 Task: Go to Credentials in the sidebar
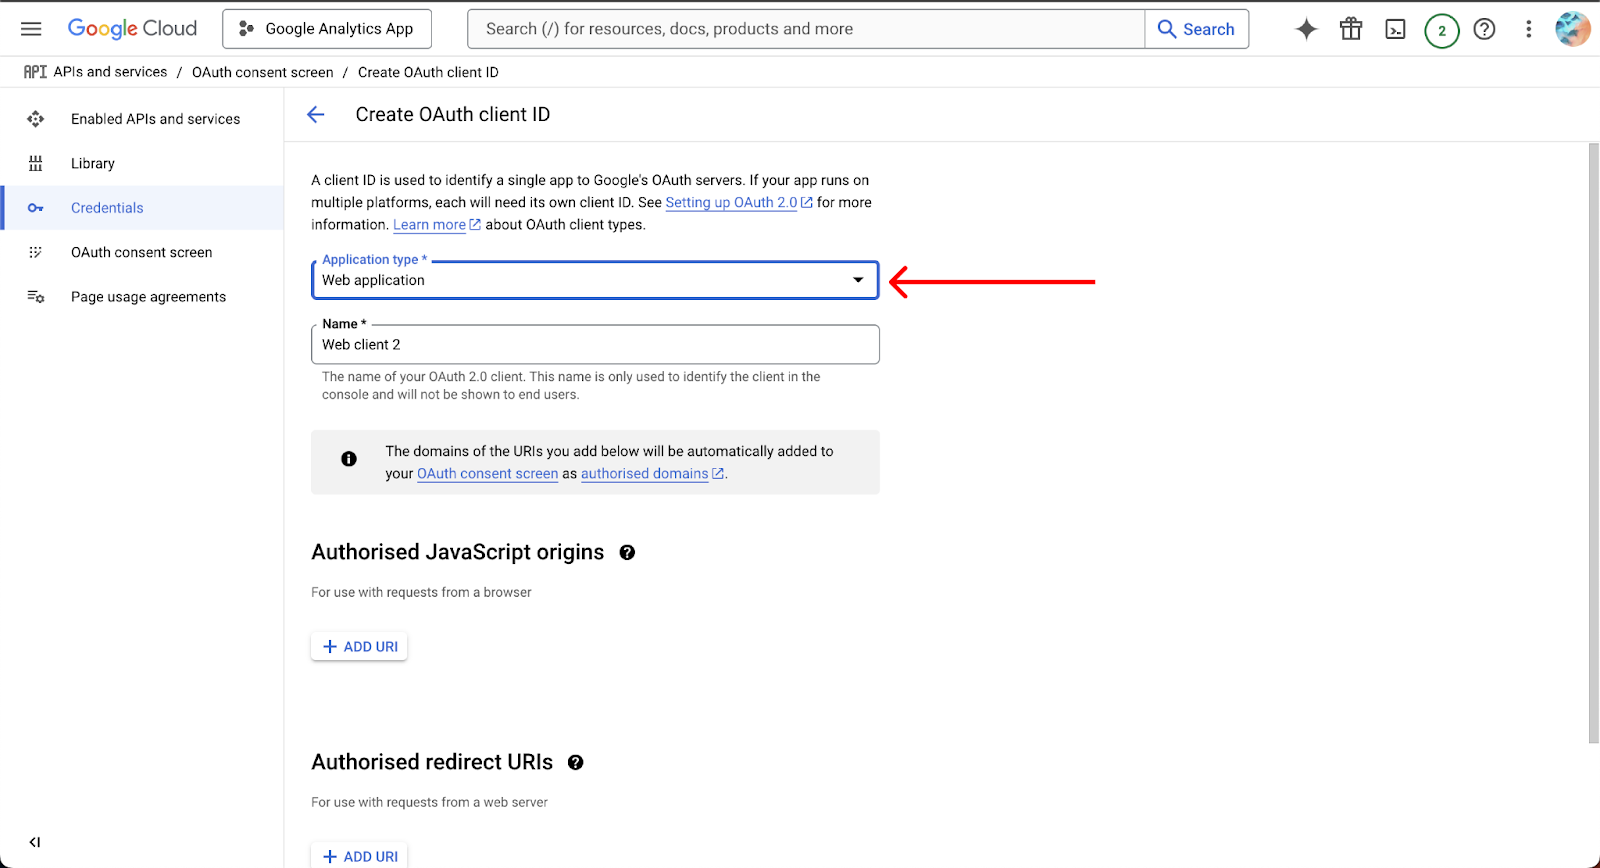pos(107,208)
